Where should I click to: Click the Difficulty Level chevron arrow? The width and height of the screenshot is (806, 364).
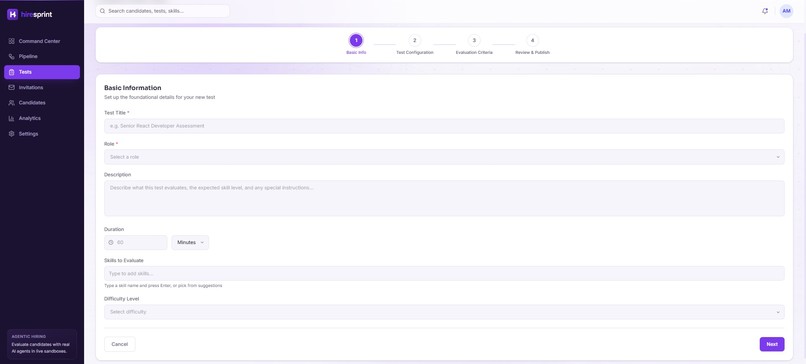[x=778, y=312]
